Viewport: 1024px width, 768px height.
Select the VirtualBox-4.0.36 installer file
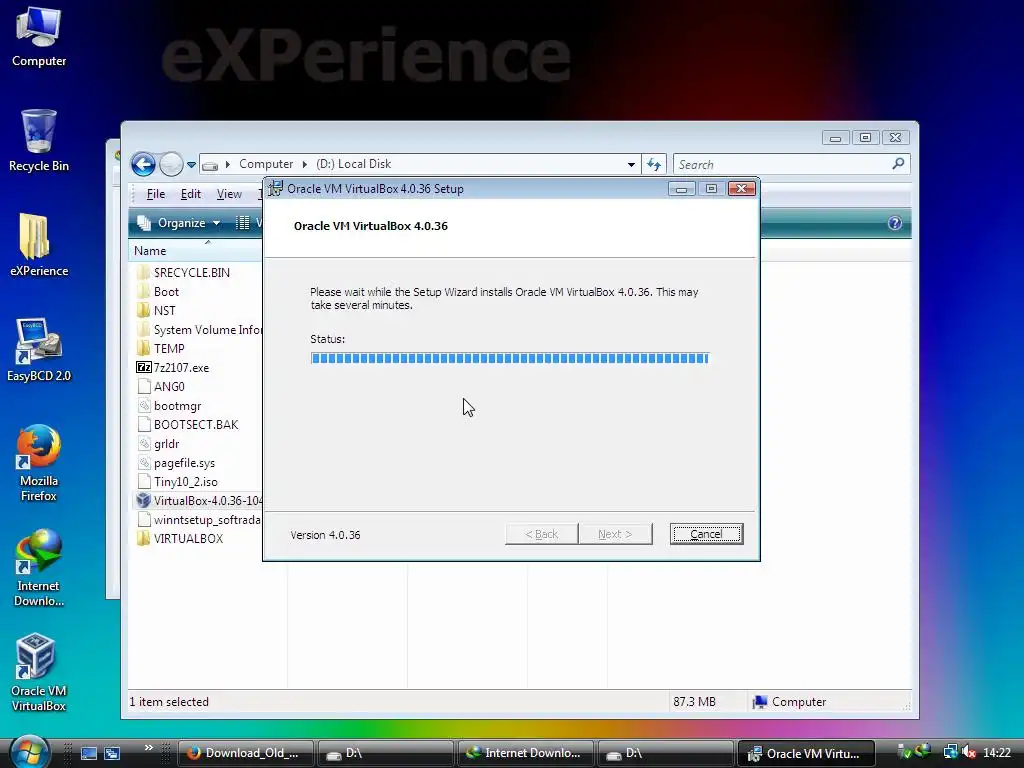(198, 501)
